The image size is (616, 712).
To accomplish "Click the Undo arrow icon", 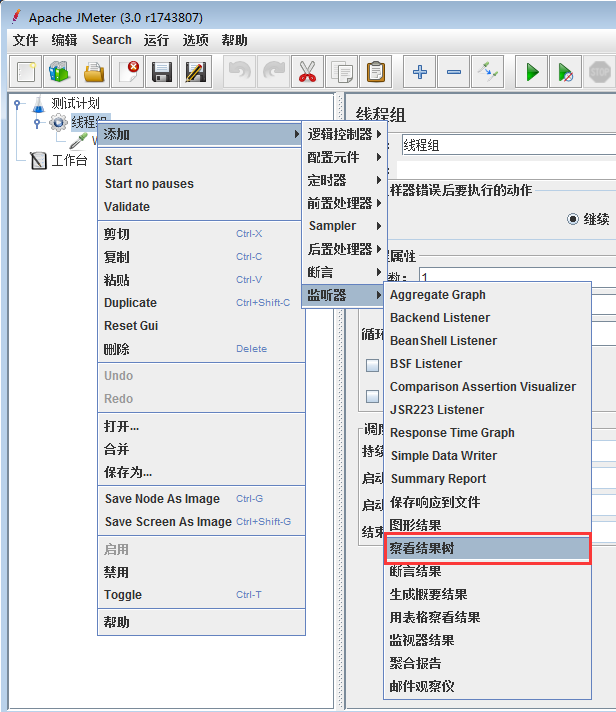I will tap(240, 72).
